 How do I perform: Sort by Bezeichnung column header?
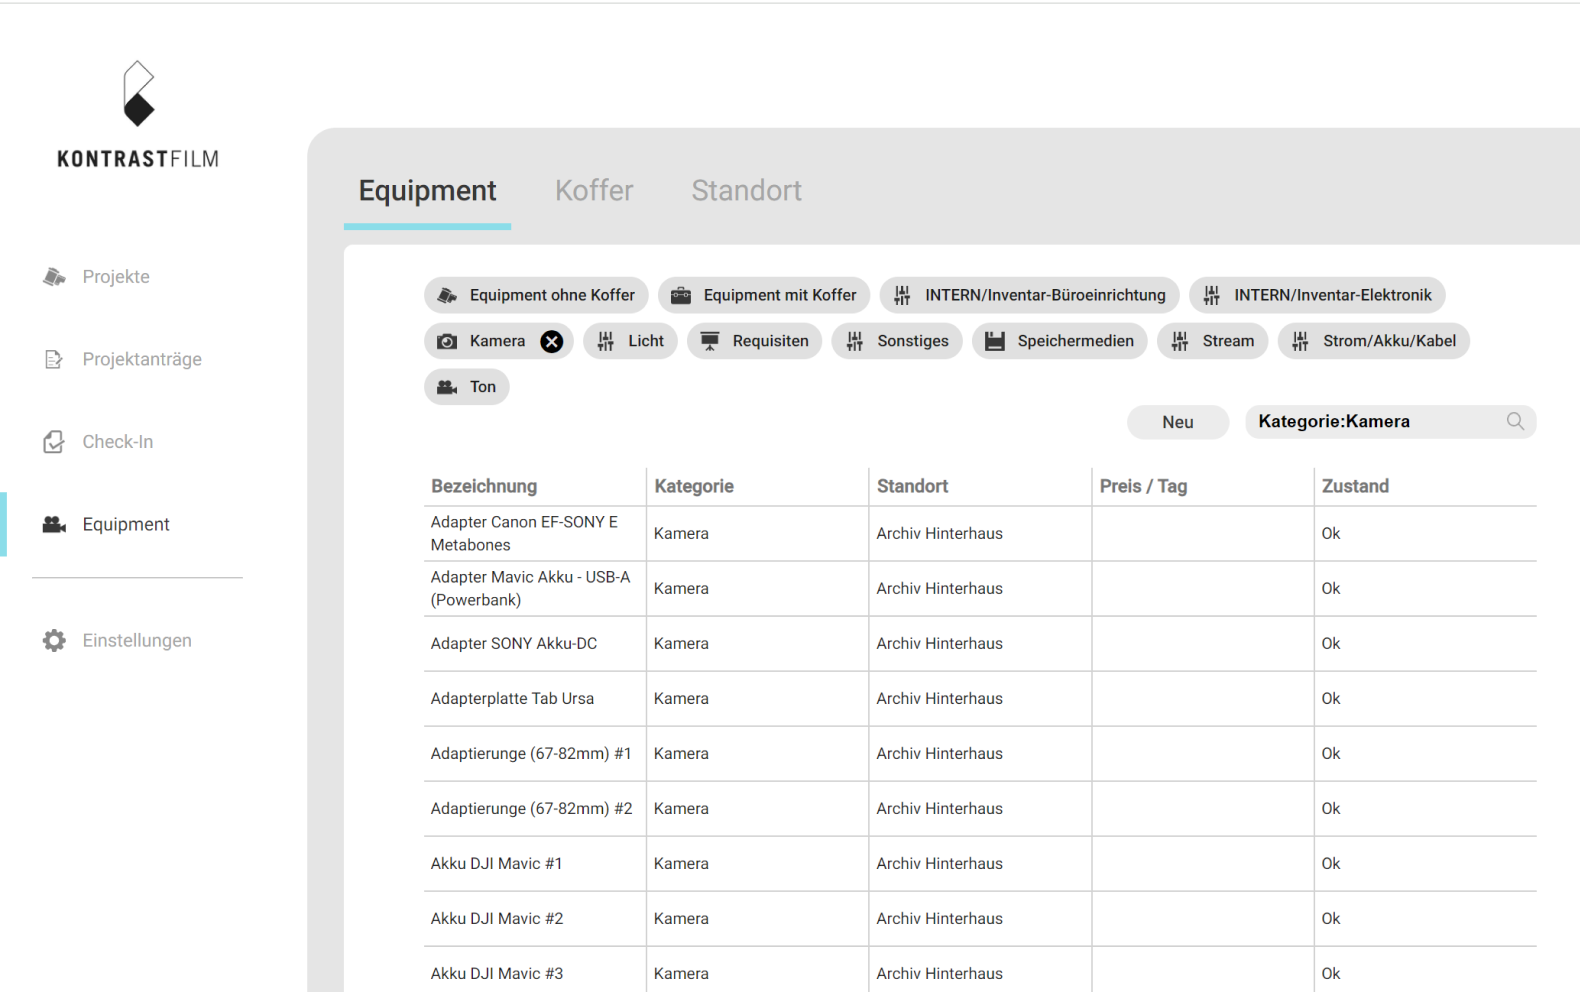point(484,486)
